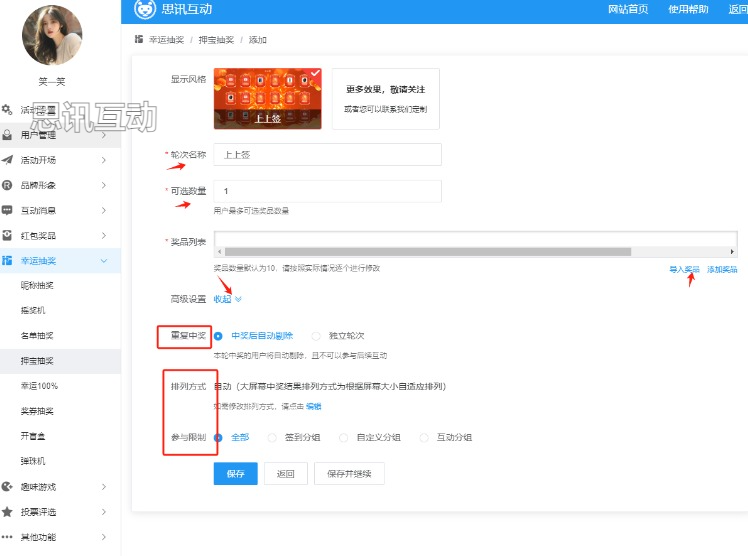Select 中奖后自动删除 radio option
748x556 pixels.
click(218, 336)
